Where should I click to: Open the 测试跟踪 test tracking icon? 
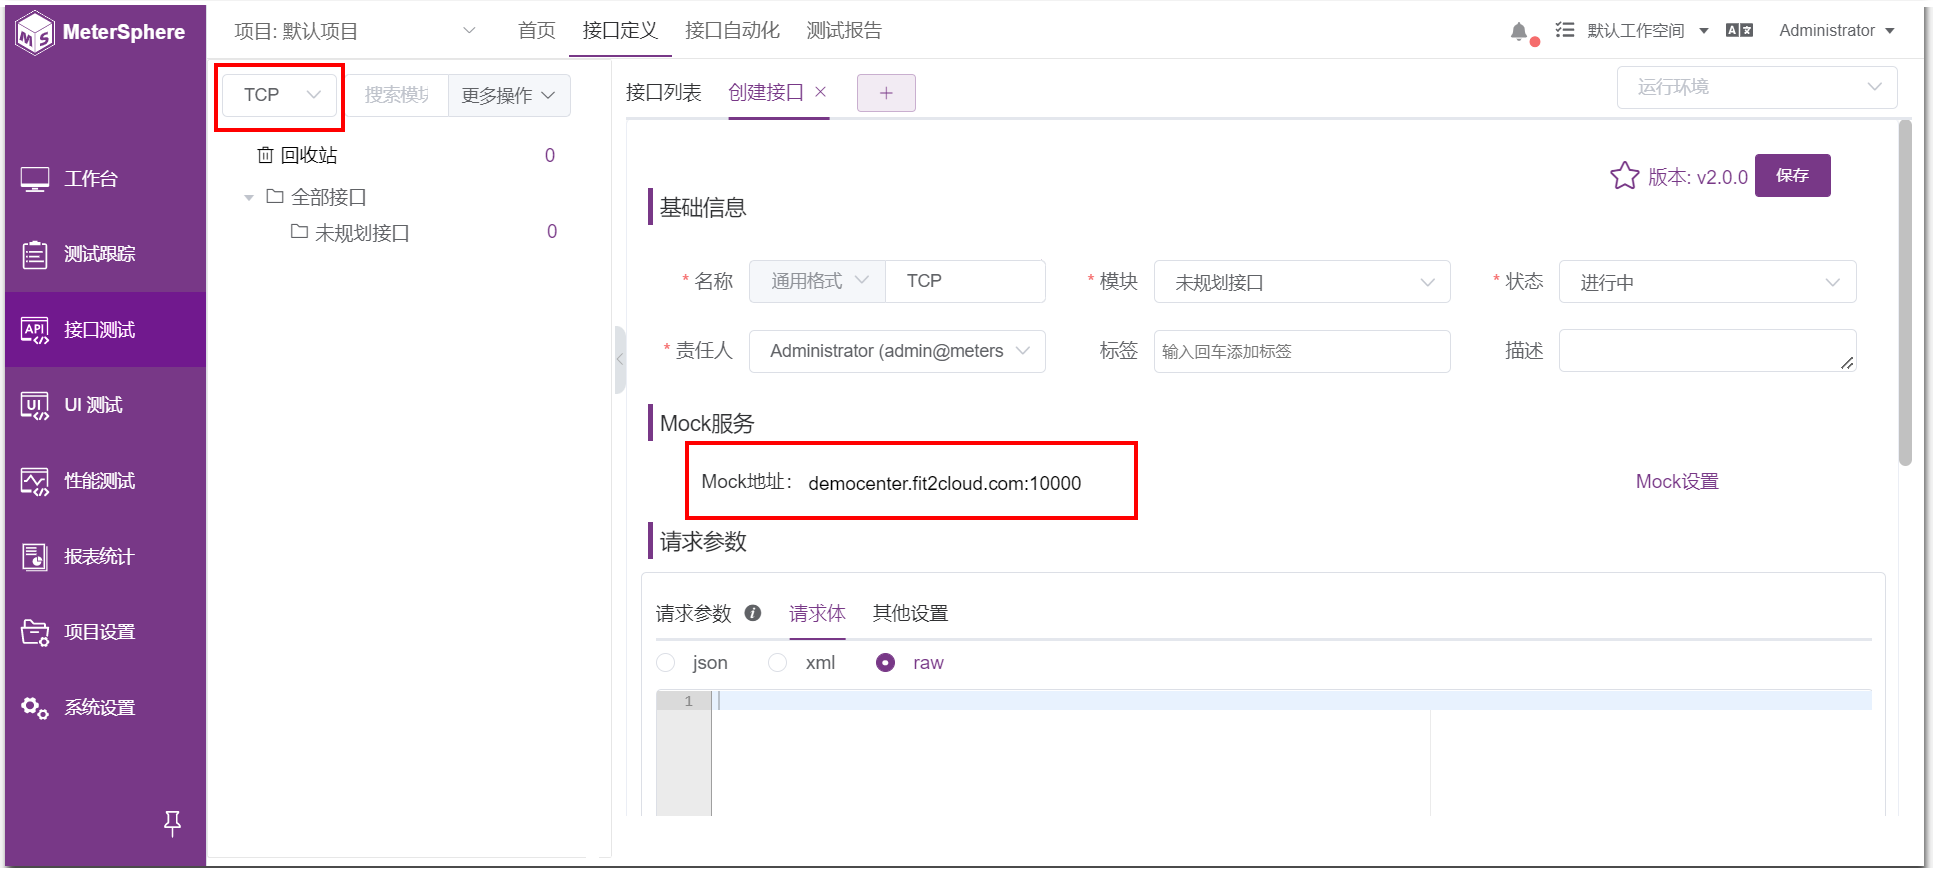(35, 255)
